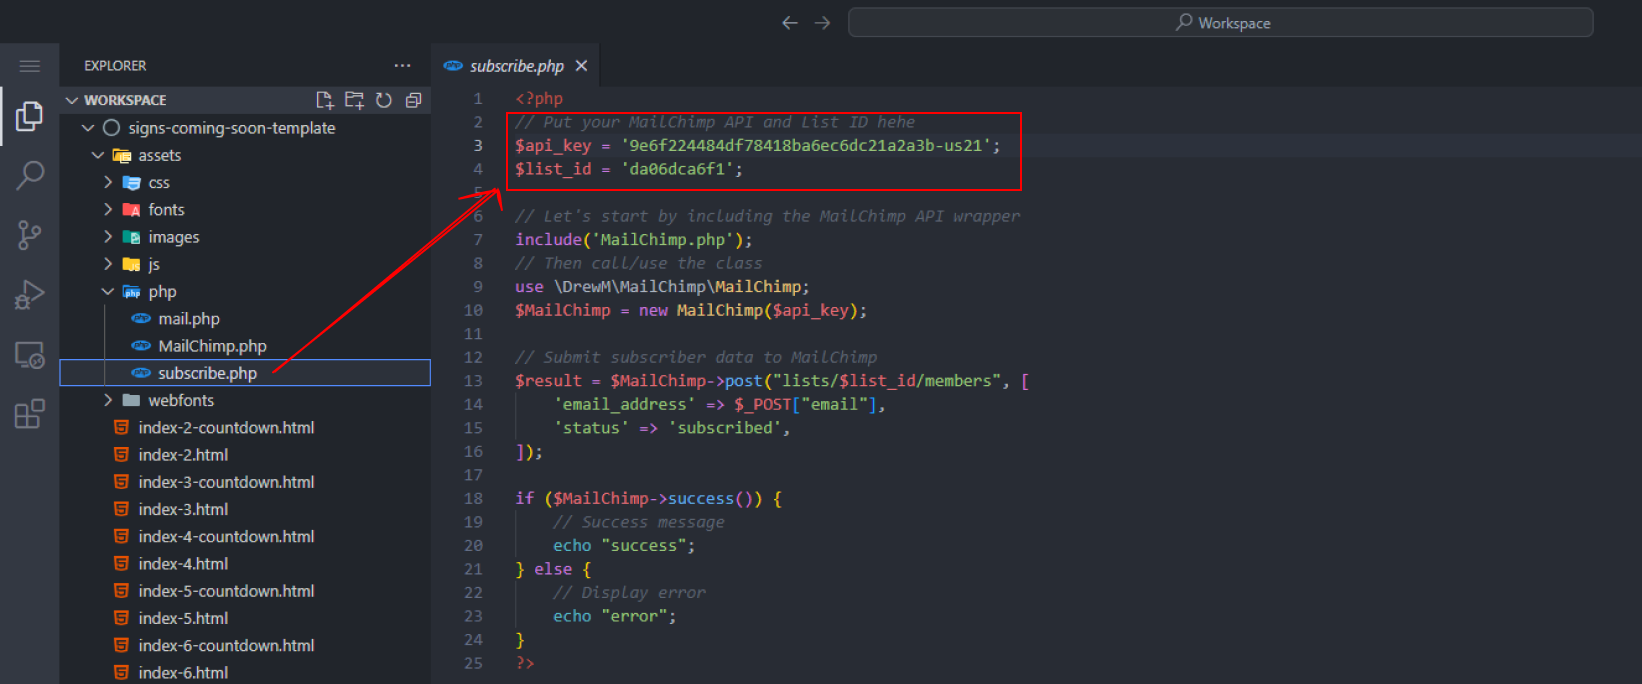Open the Run and Debug view

[29, 294]
